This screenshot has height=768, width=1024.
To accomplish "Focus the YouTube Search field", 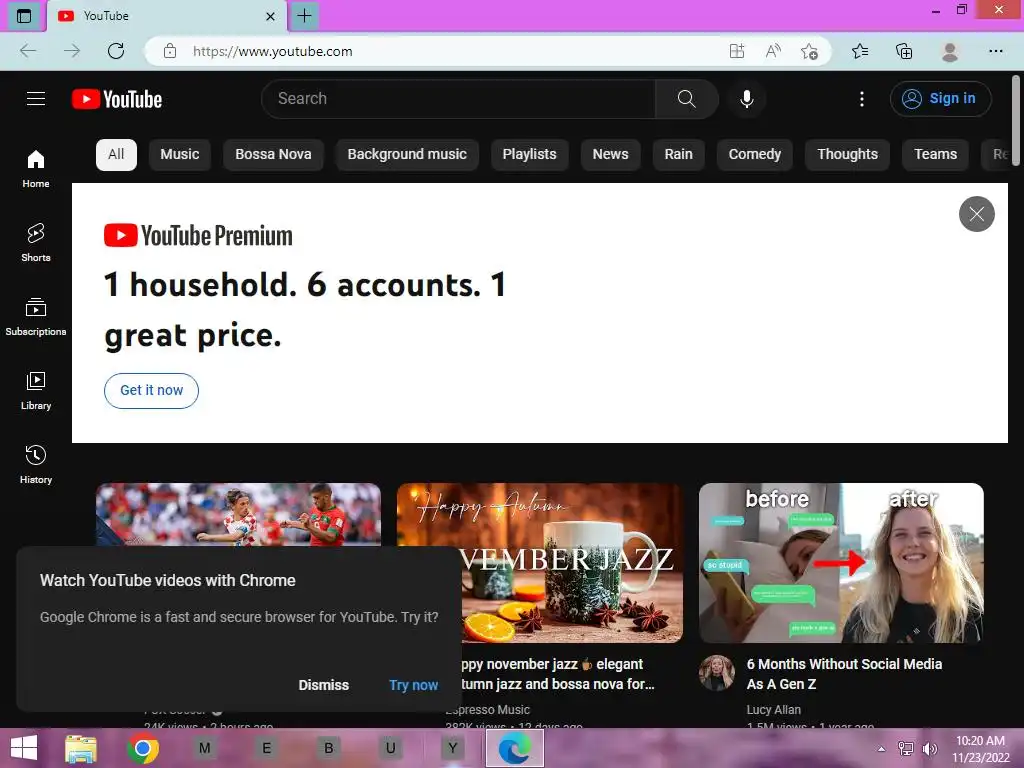I will [458, 99].
